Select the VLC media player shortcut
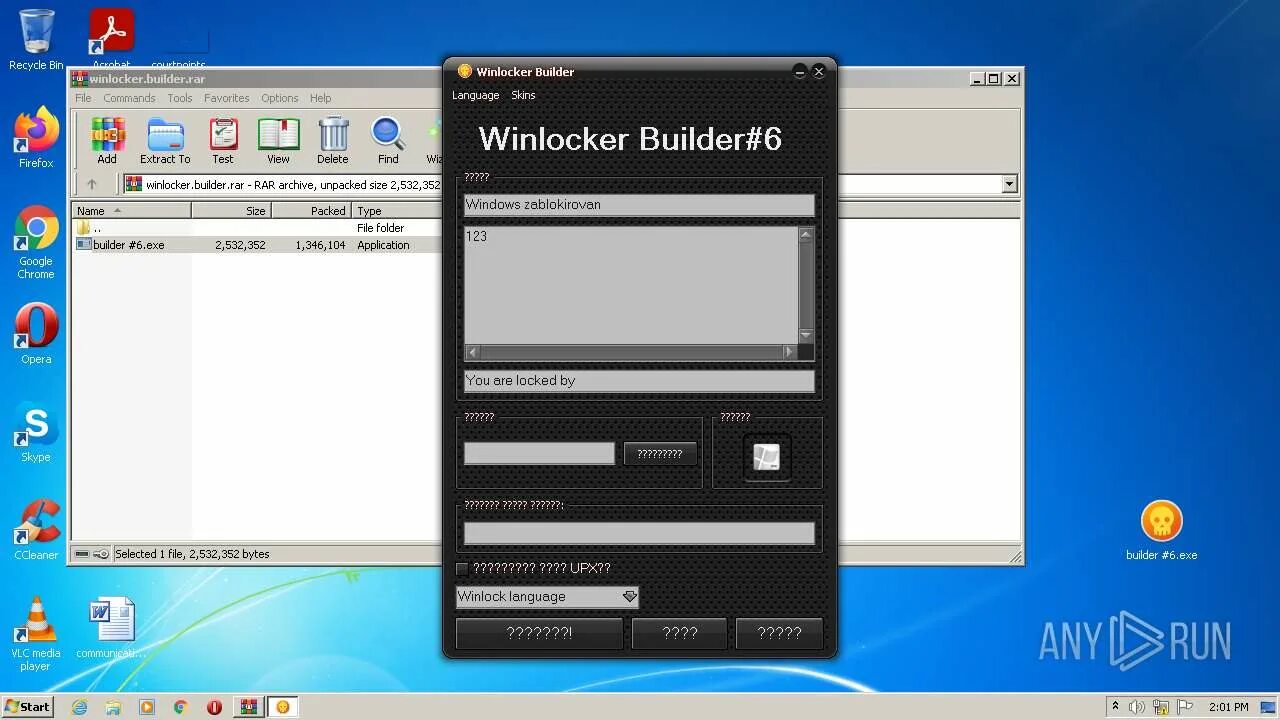This screenshot has width=1280, height=720. [36, 634]
